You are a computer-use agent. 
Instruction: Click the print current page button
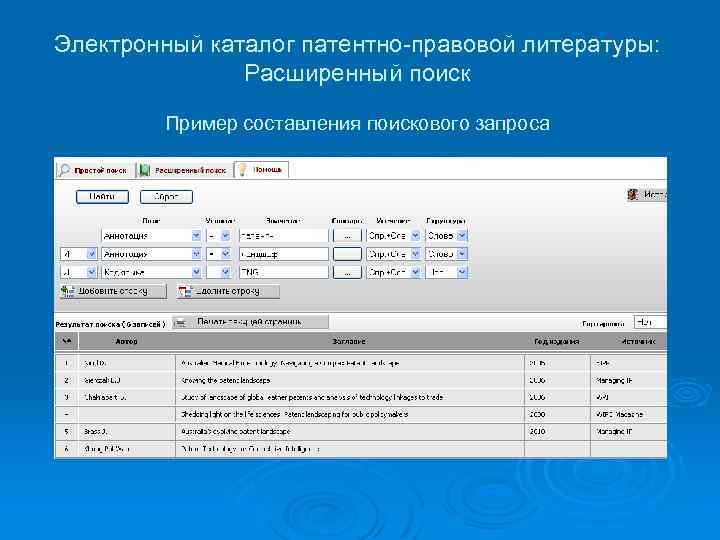tap(251, 322)
